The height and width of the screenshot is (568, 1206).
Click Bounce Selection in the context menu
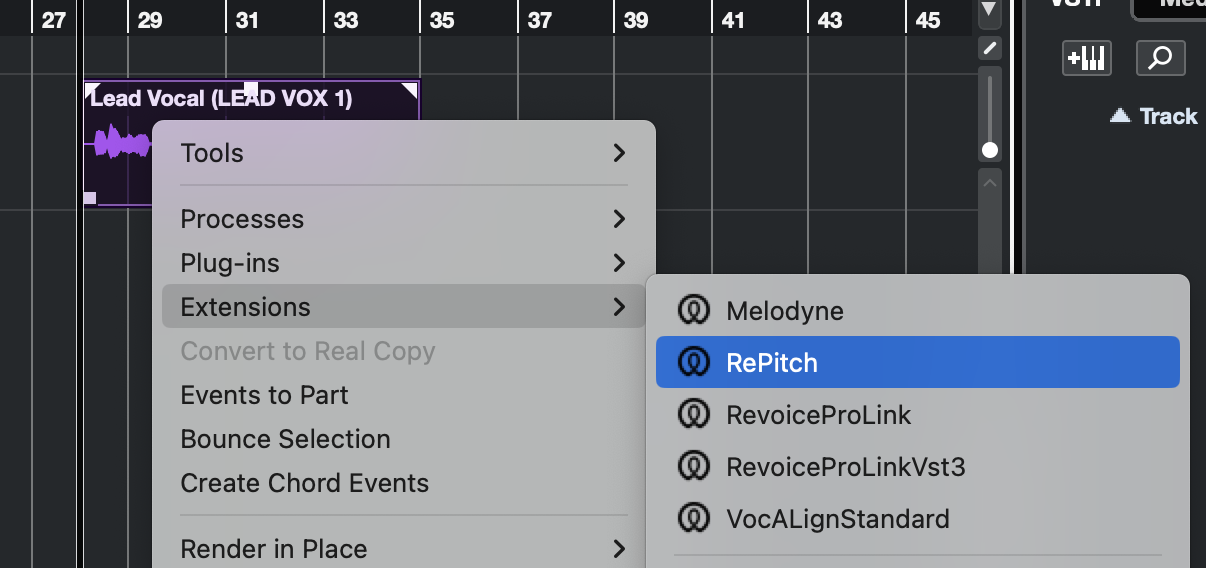(285, 439)
